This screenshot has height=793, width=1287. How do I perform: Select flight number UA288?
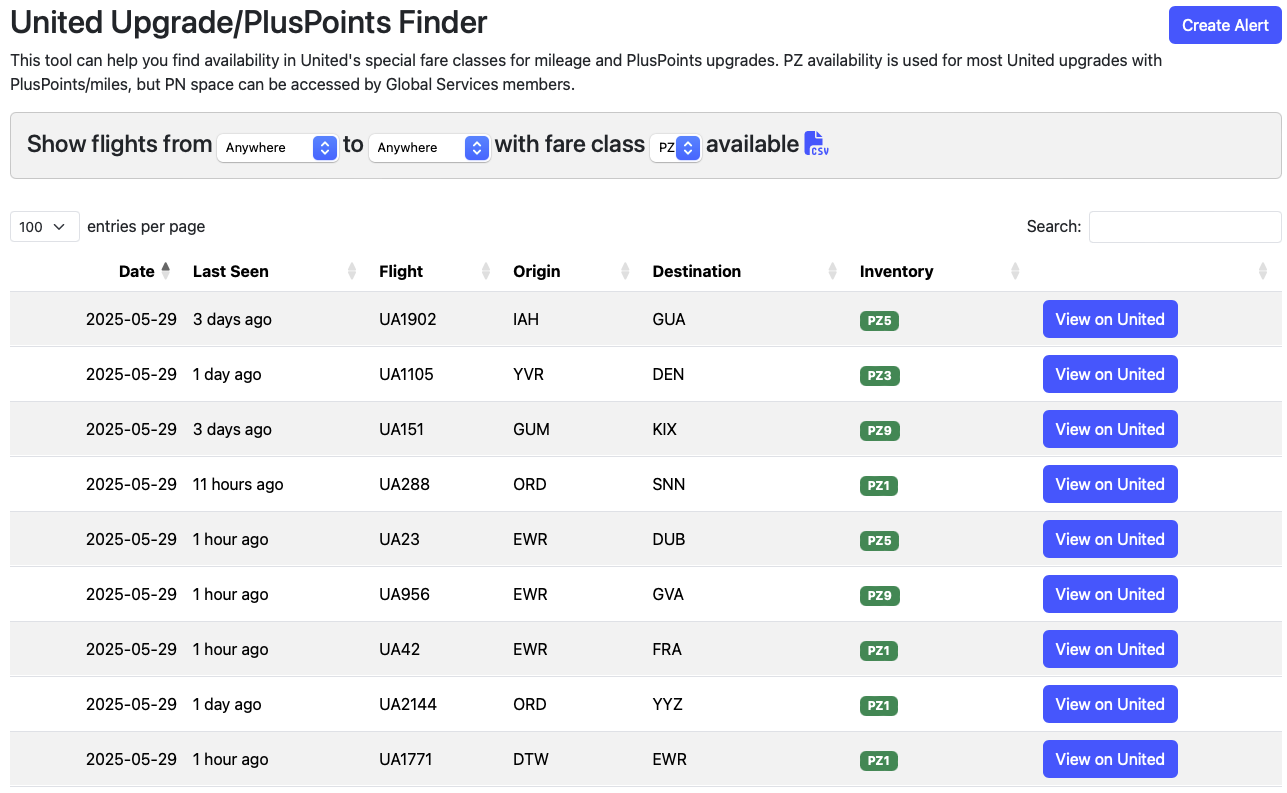404,484
